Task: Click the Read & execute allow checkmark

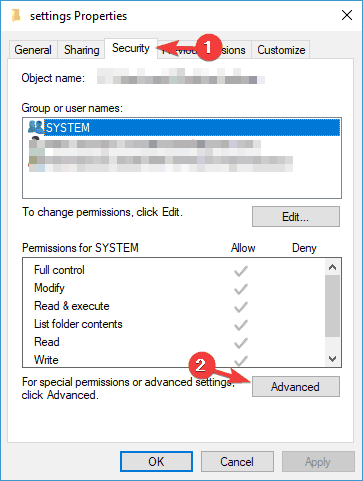Action: click(x=241, y=307)
